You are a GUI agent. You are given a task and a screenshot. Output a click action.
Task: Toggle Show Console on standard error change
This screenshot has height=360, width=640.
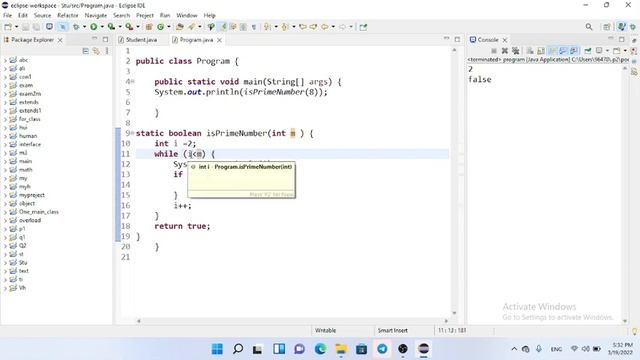[x=574, y=51]
